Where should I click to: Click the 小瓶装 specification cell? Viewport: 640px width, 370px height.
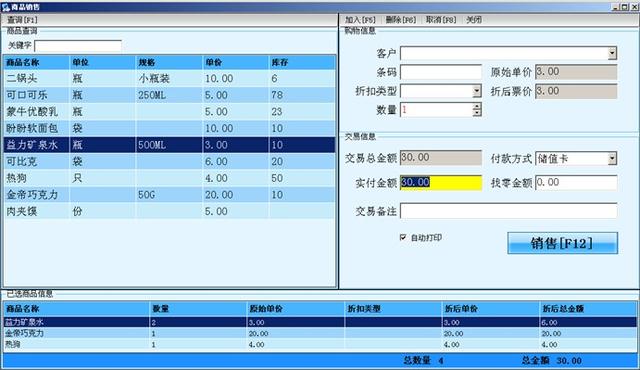click(169, 78)
